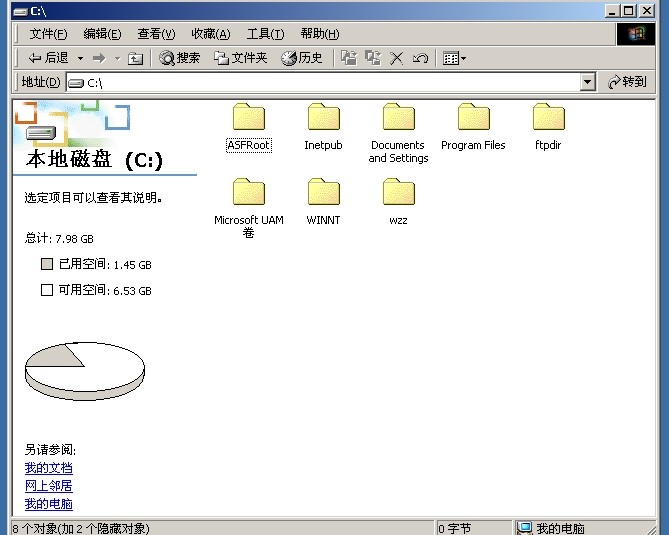
Task: Select the Documents and Settings folder
Action: pos(398,133)
